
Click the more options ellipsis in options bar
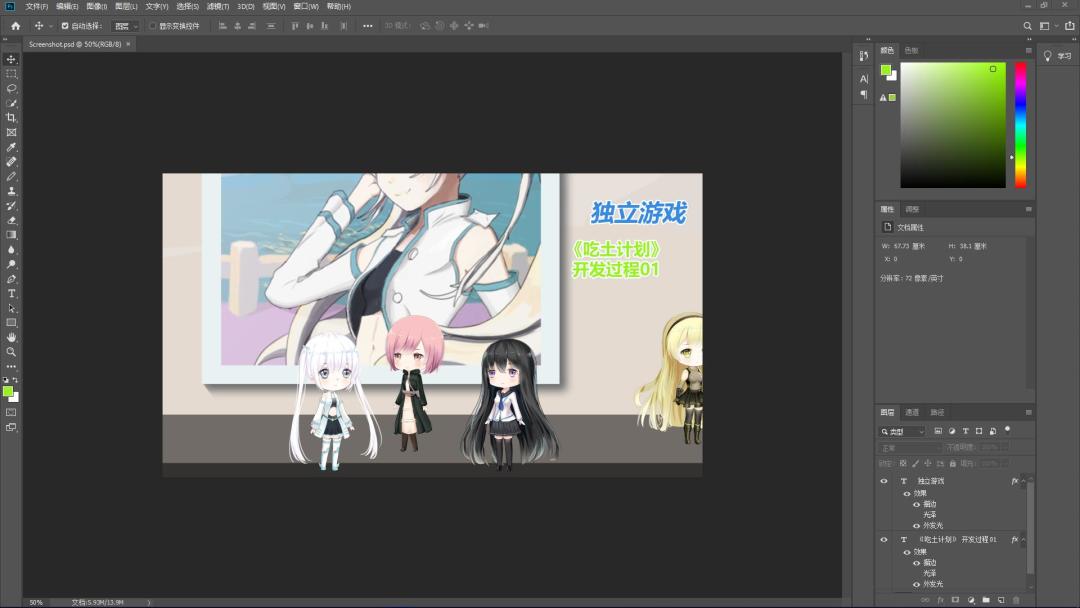point(368,26)
